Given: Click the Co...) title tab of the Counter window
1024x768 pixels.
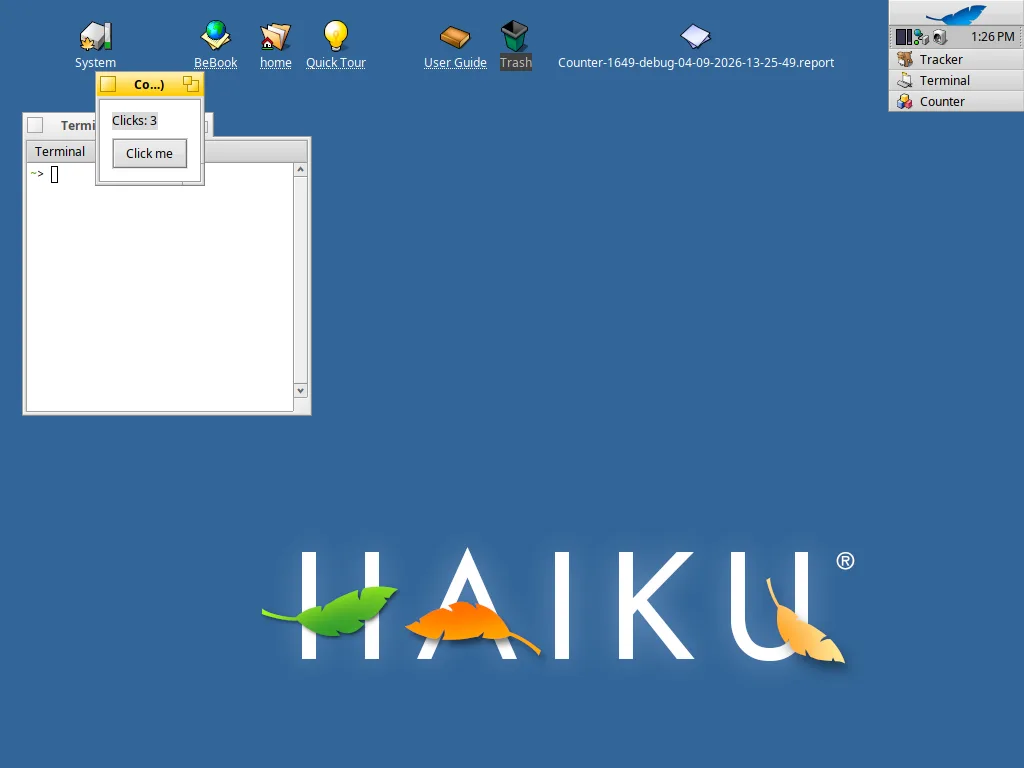Looking at the screenshot, I should [149, 84].
